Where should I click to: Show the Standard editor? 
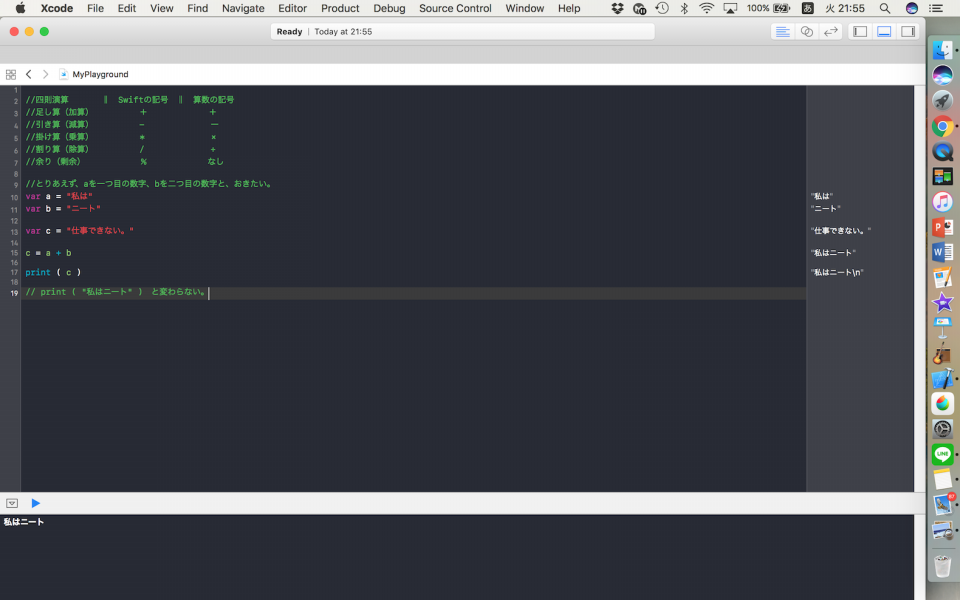(x=782, y=32)
